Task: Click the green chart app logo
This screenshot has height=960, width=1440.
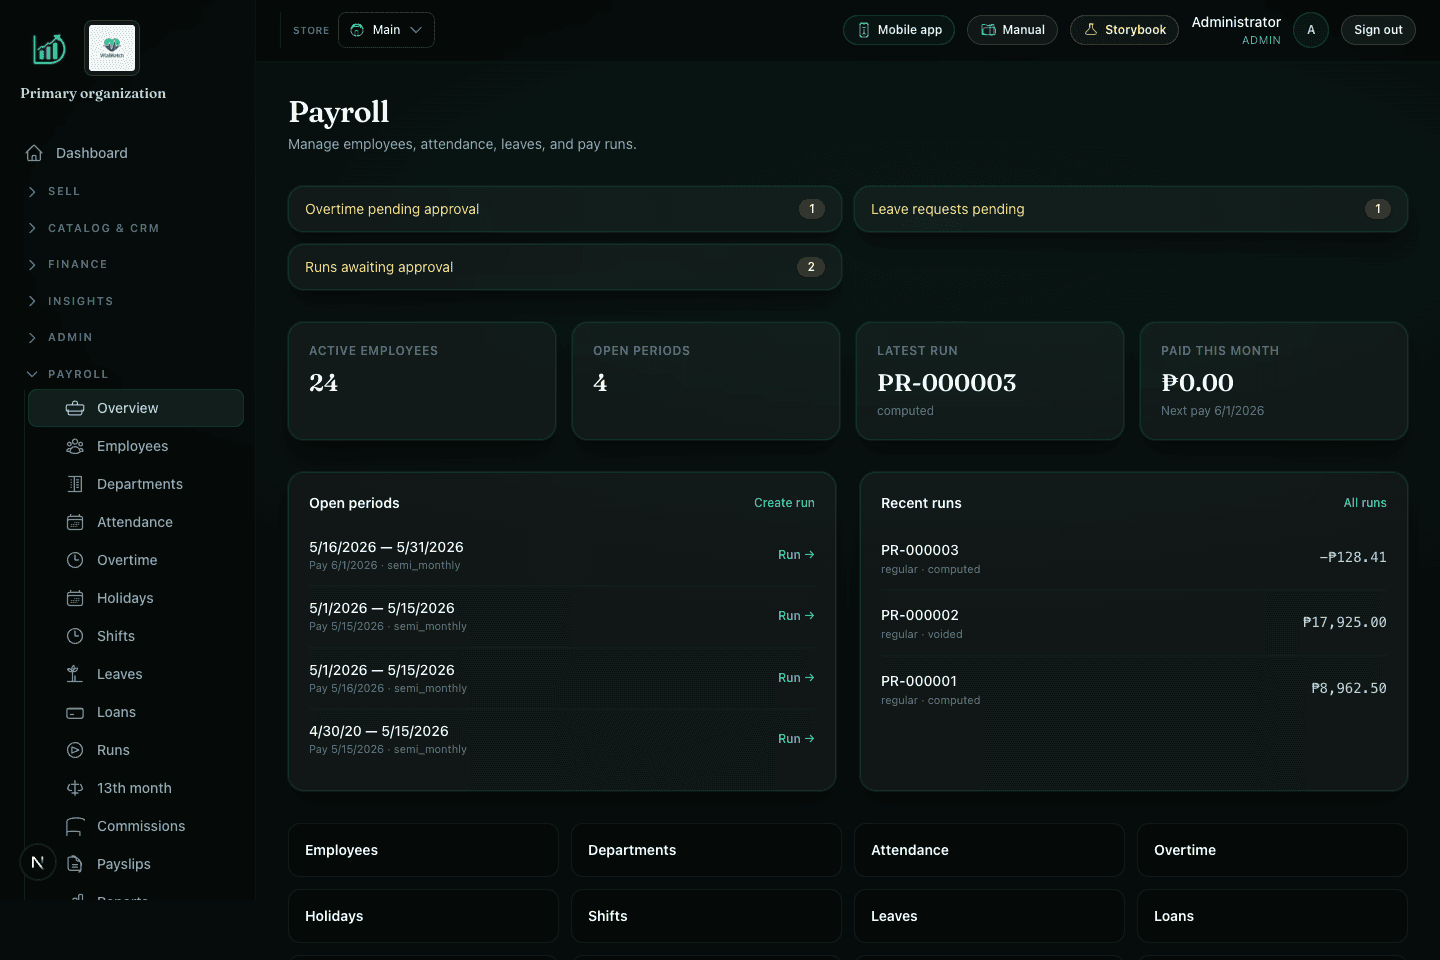Action: tap(49, 48)
